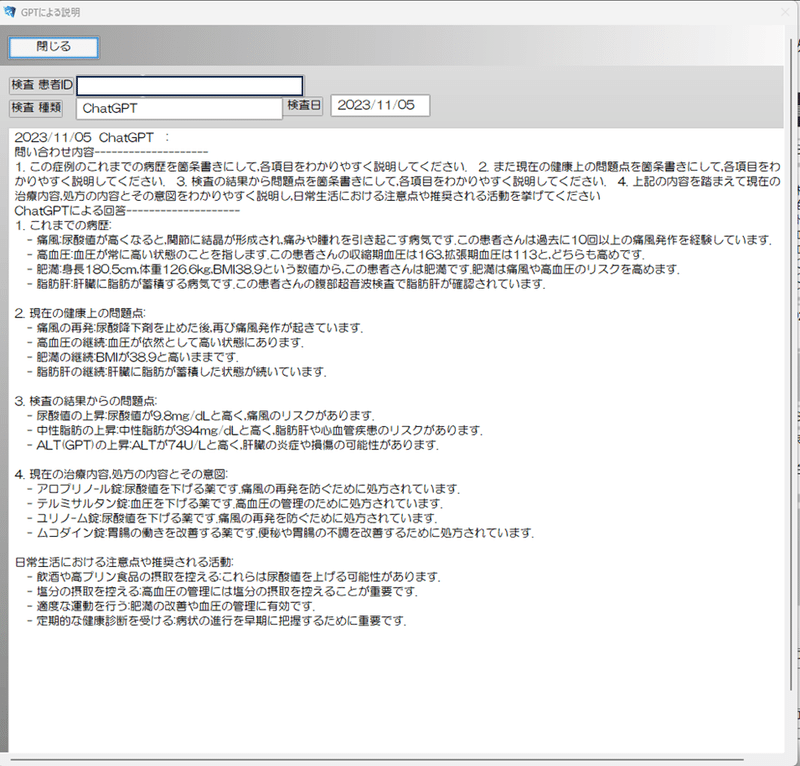
Task: Click the query line starting '1. この症例のこれまでの病歴'
Action: tap(397, 167)
